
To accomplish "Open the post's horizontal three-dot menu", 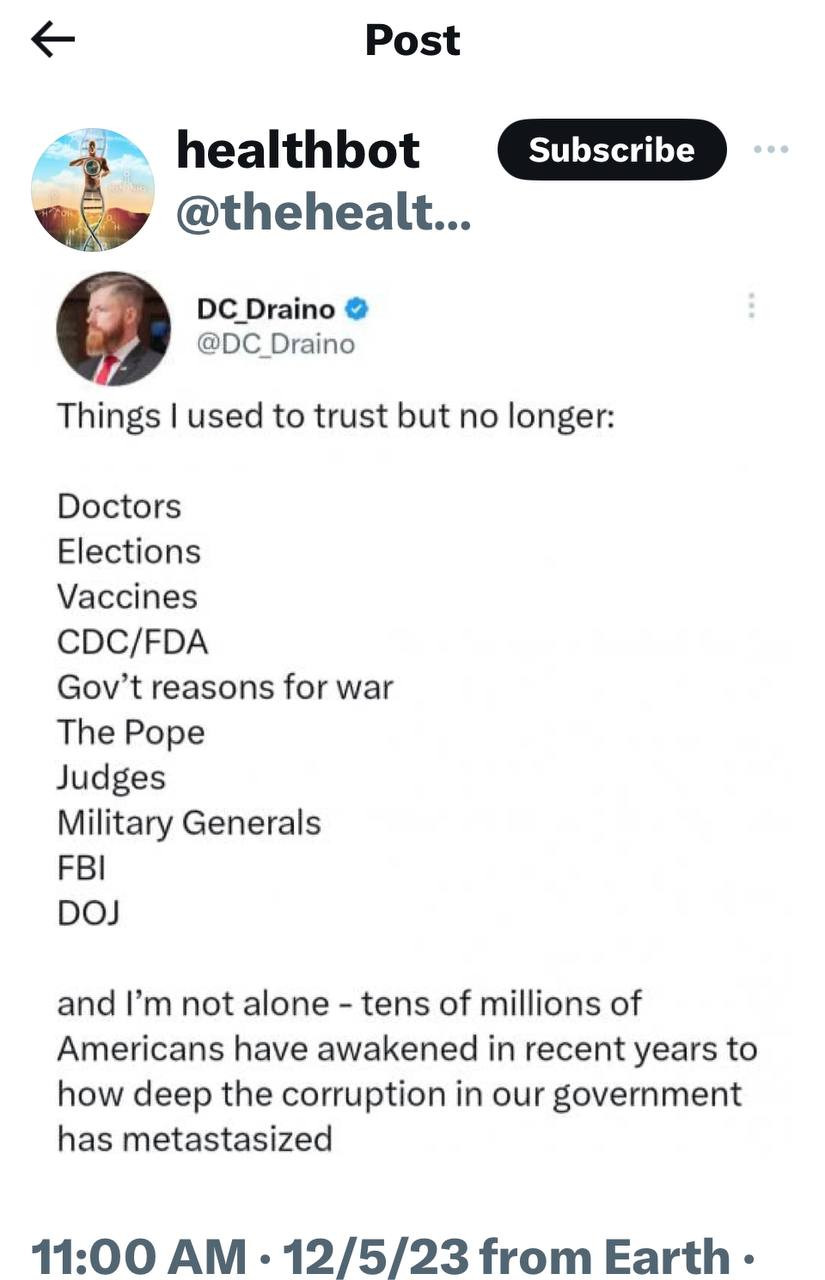I will tap(770, 150).
